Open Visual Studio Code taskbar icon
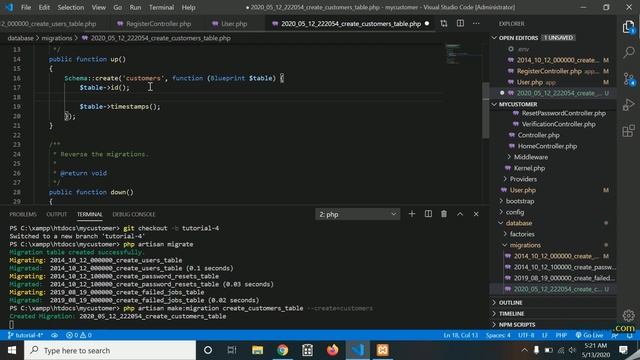Viewport: 640px width, 360px height. pyautogui.click(x=358, y=350)
